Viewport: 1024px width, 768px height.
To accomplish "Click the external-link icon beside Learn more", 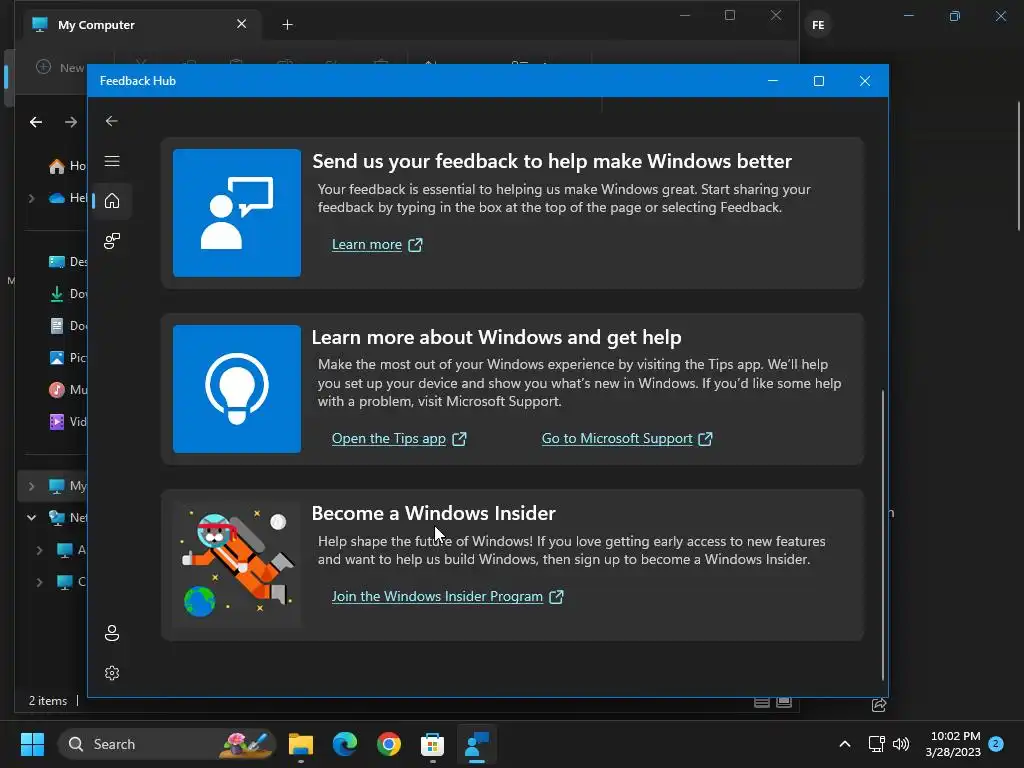I will coord(415,245).
